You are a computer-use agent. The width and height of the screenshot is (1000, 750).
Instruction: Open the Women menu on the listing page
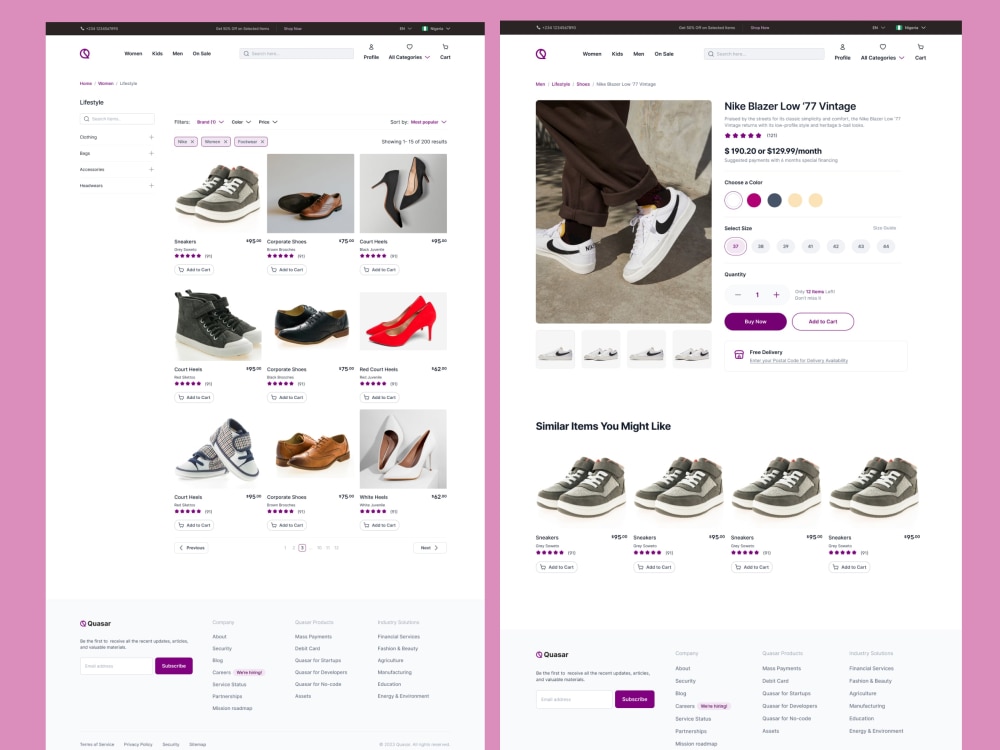pos(133,54)
